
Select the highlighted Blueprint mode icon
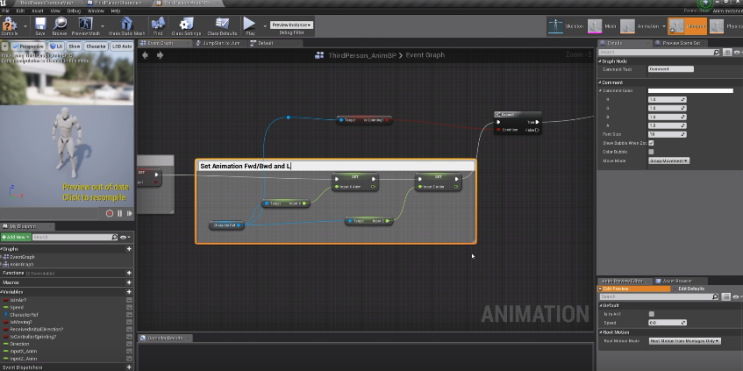coord(677,26)
